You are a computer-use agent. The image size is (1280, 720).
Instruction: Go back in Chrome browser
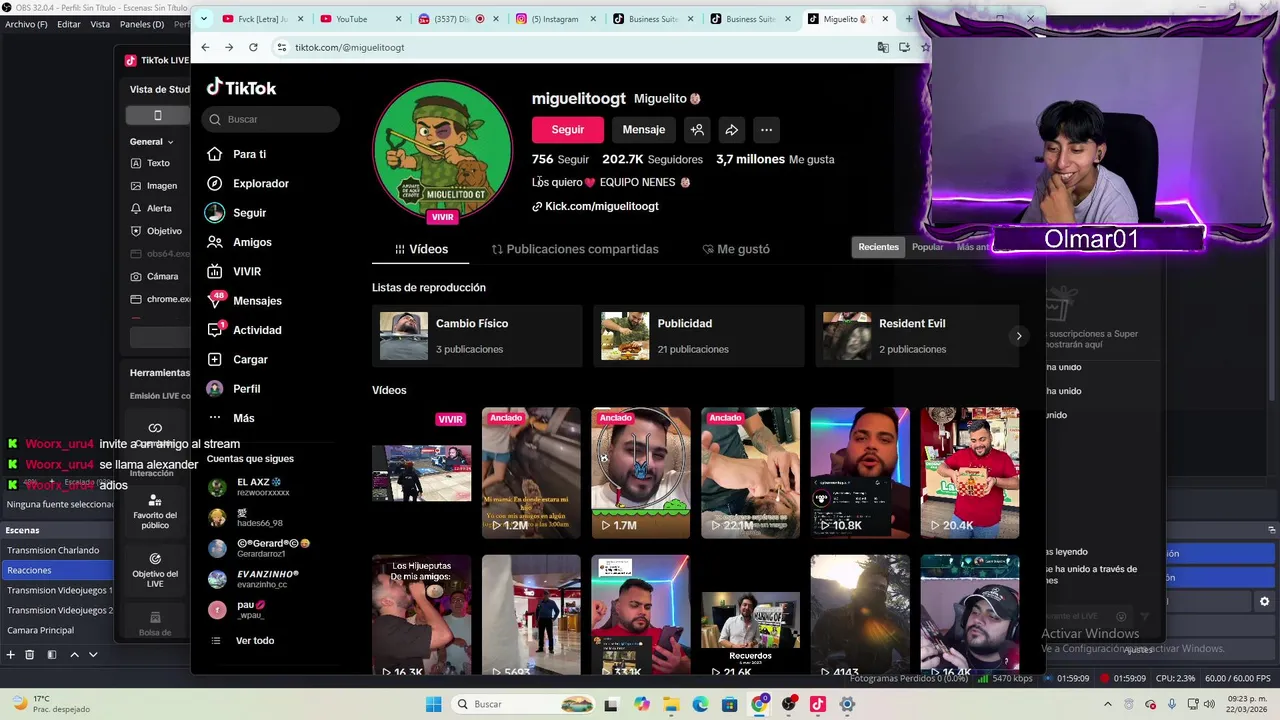tap(205, 47)
